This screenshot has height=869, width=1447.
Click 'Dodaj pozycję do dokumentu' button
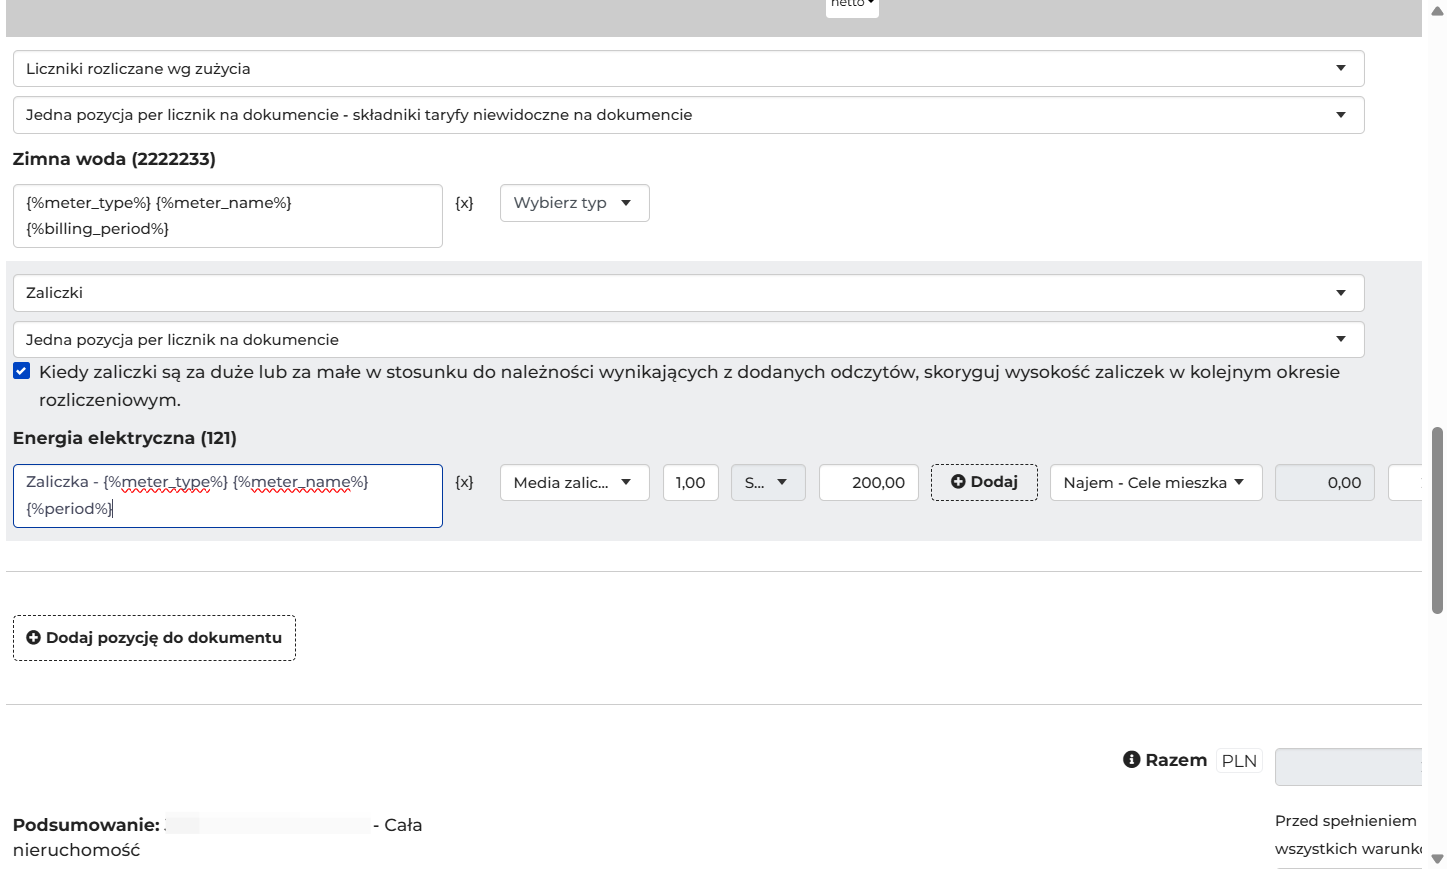tap(154, 638)
